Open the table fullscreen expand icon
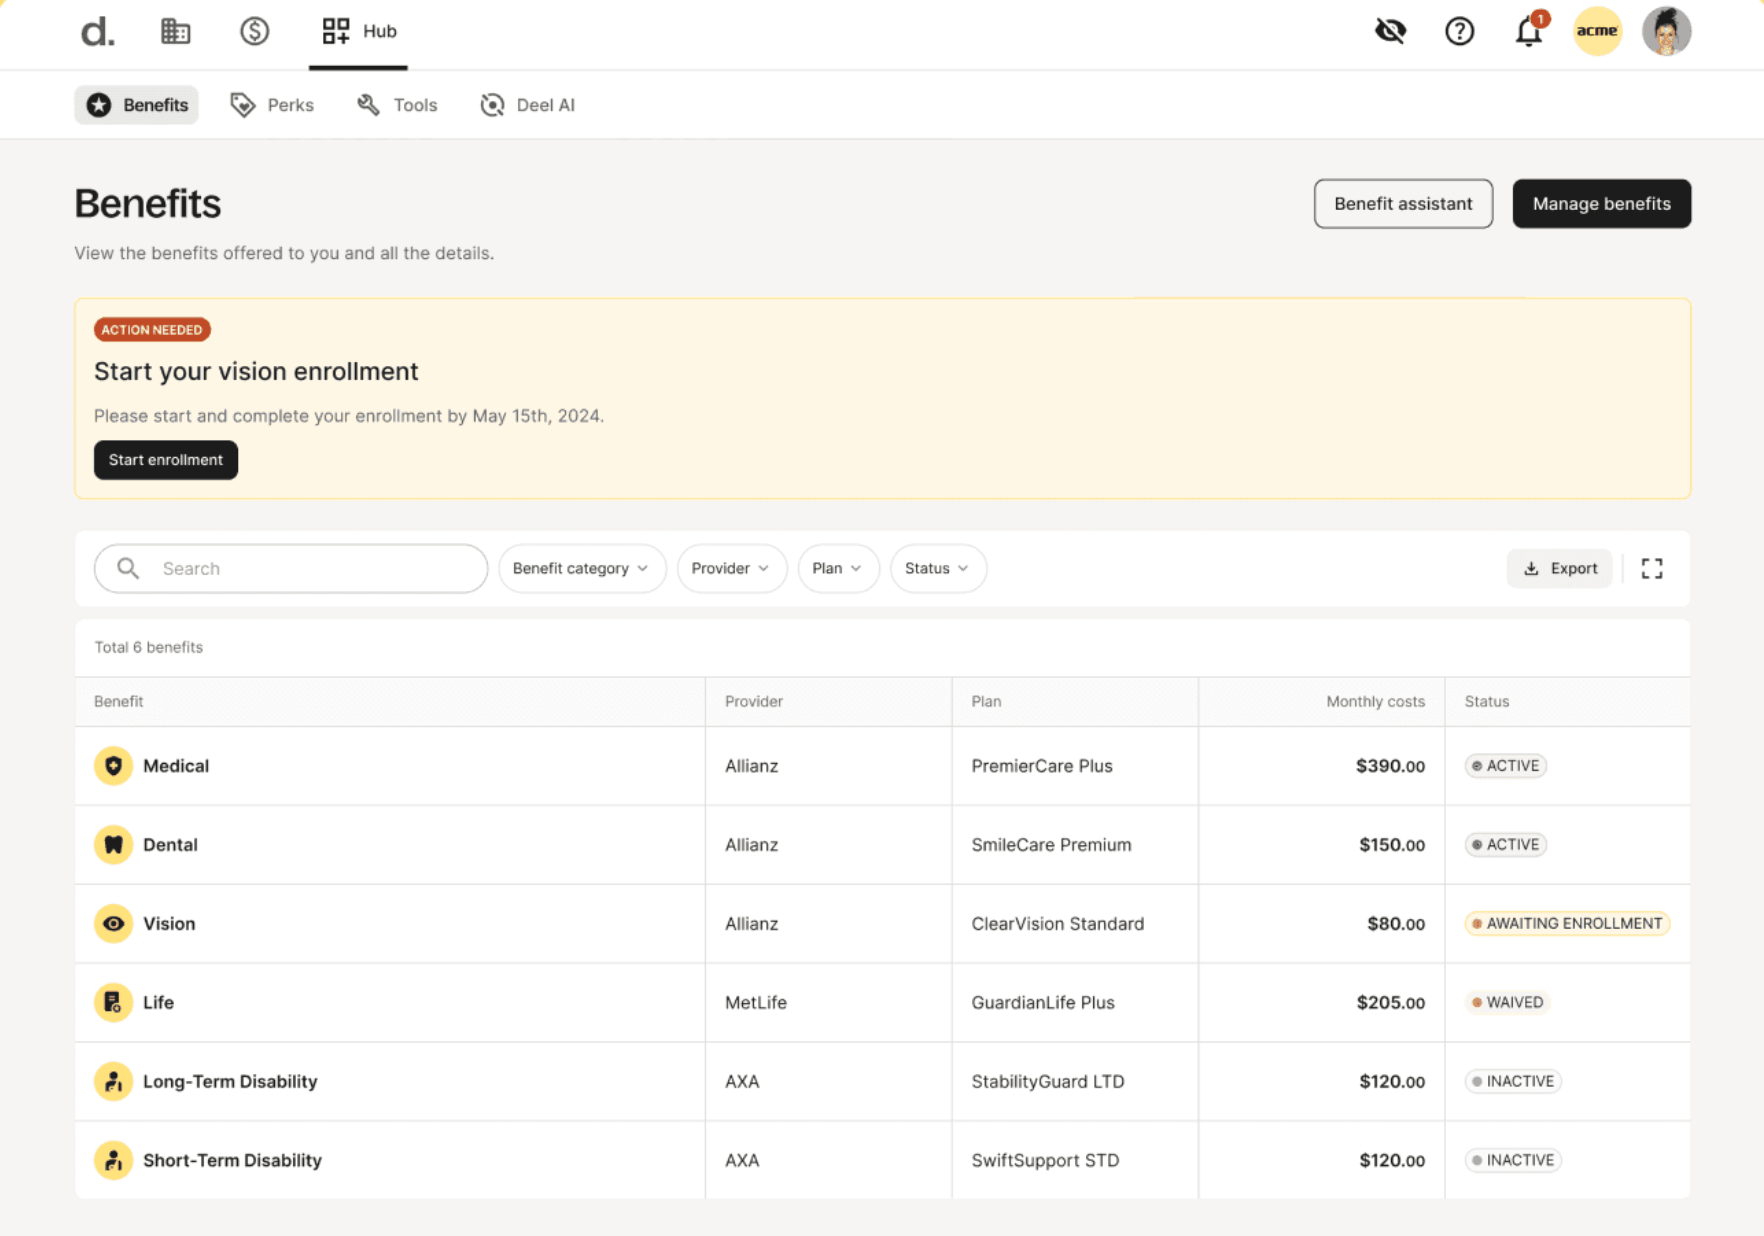The height and width of the screenshot is (1236, 1764). tap(1652, 568)
